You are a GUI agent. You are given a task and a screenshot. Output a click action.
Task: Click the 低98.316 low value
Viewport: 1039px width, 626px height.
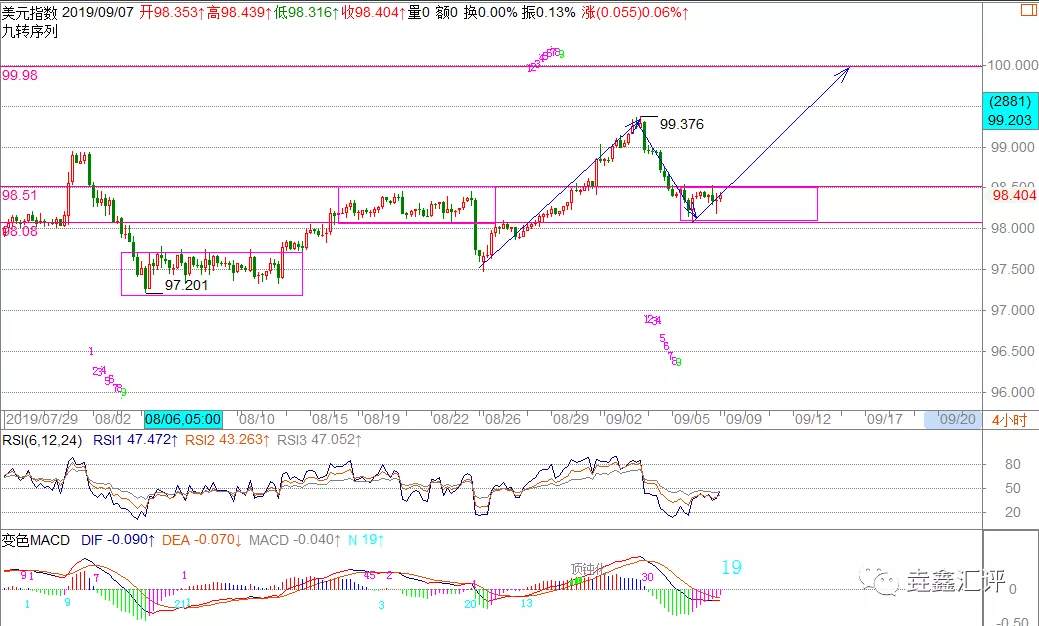[x=307, y=12]
